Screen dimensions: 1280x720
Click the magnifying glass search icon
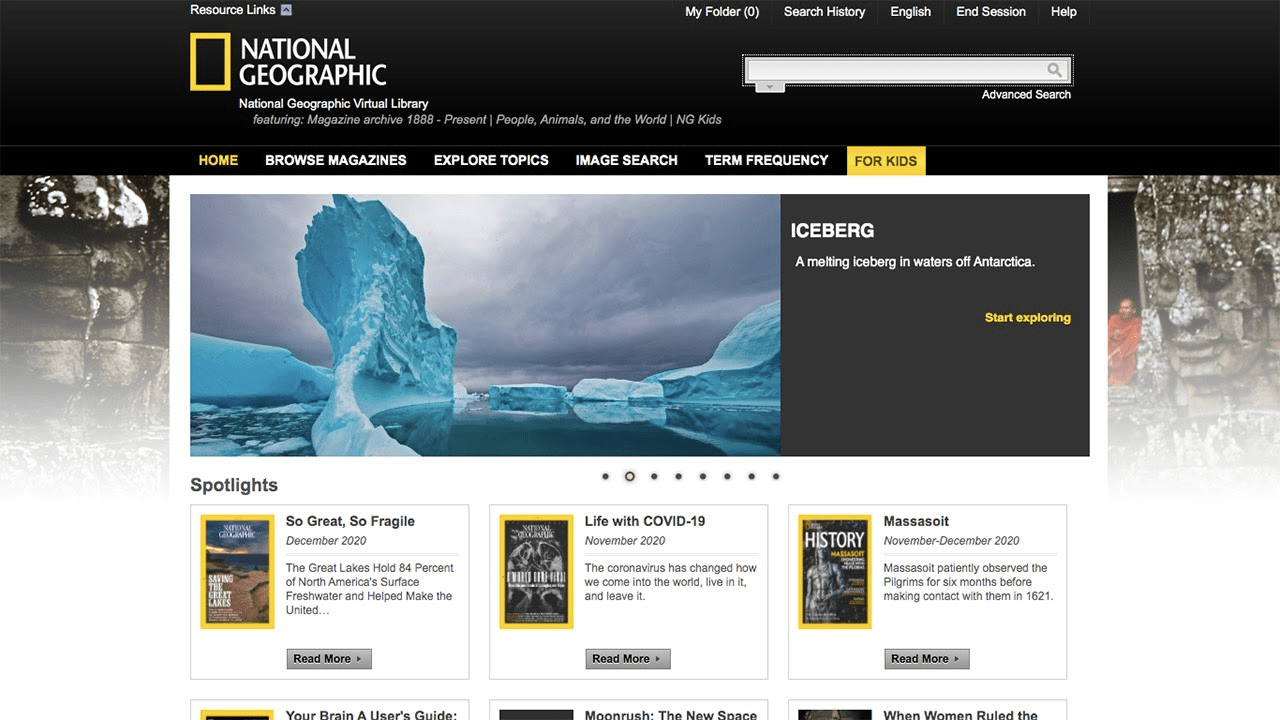tap(1054, 70)
